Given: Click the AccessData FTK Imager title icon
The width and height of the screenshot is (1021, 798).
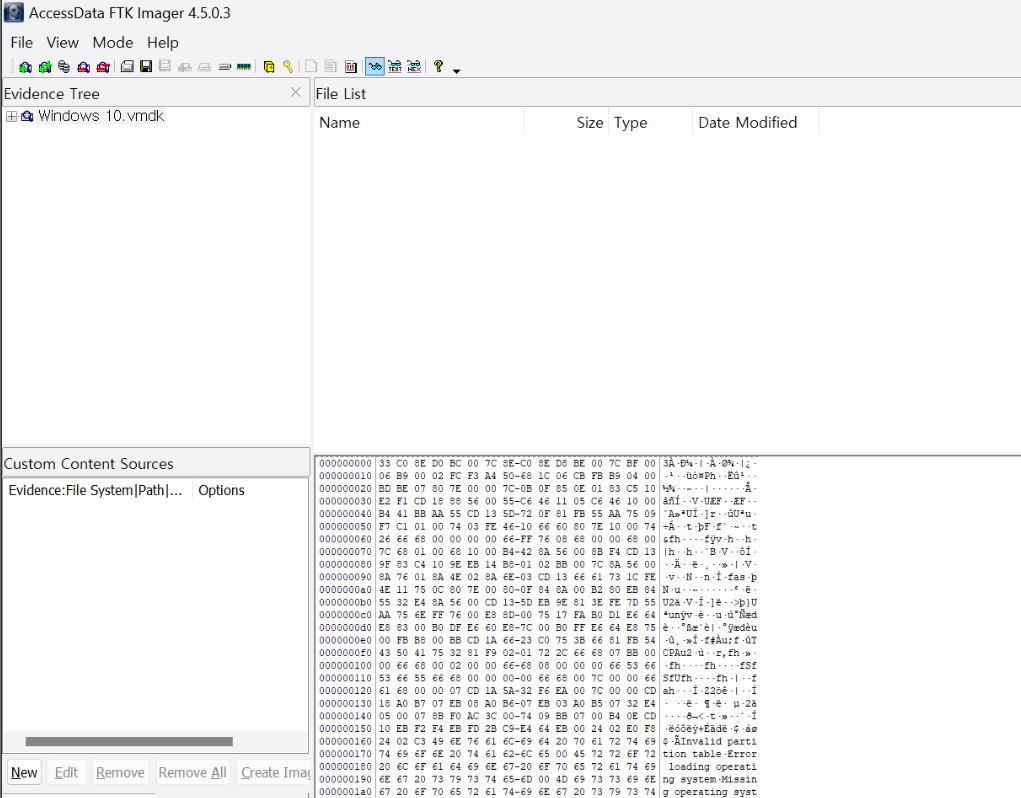Looking at the screenshot, I should pos(14,12).
